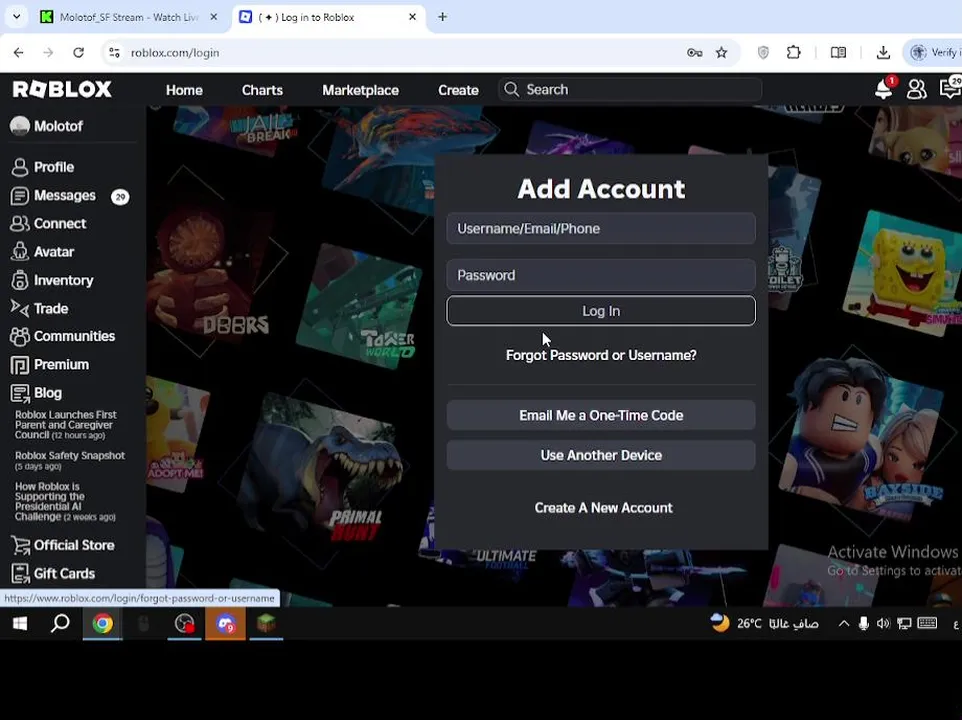Click the weather widget showing 26°C
Viewport: 962px width, 720px height.
[764, 624]
